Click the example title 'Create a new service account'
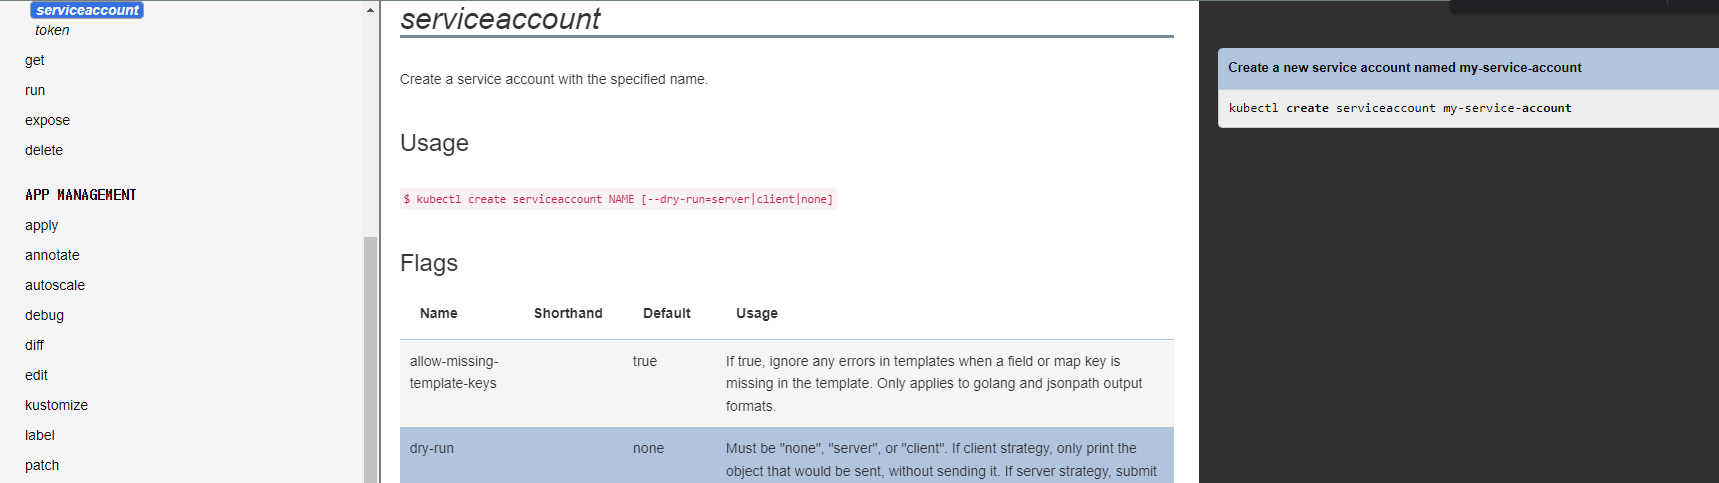The width and height of the screenshot is (1719, 483). [x=1405, y=68]
